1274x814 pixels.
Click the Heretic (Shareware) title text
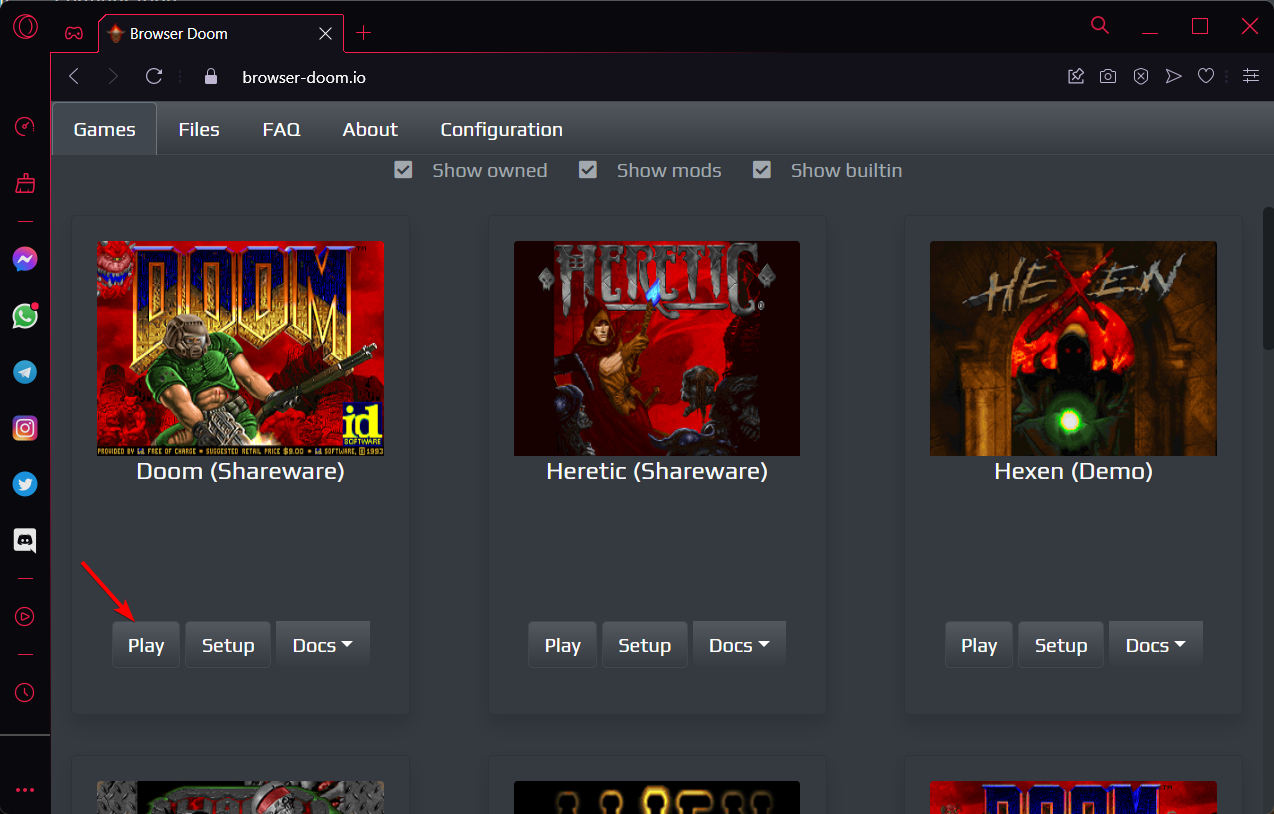657,471
